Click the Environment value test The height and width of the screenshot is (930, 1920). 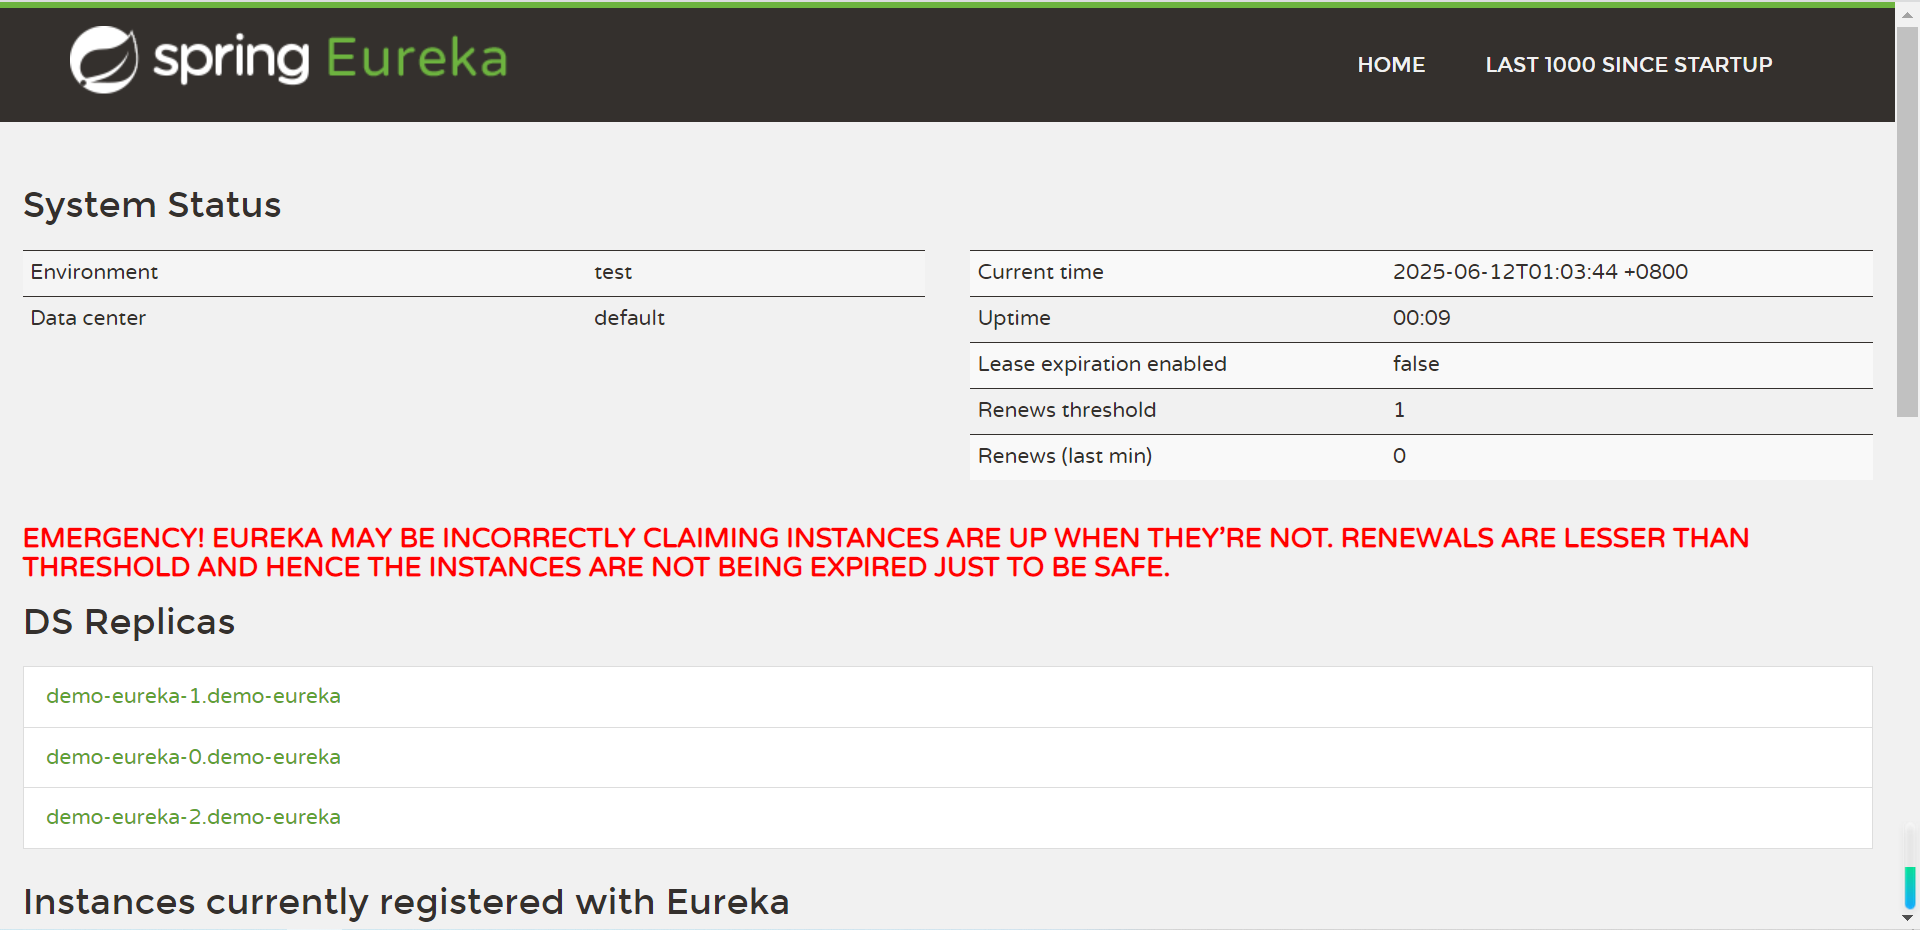point(612,272)
